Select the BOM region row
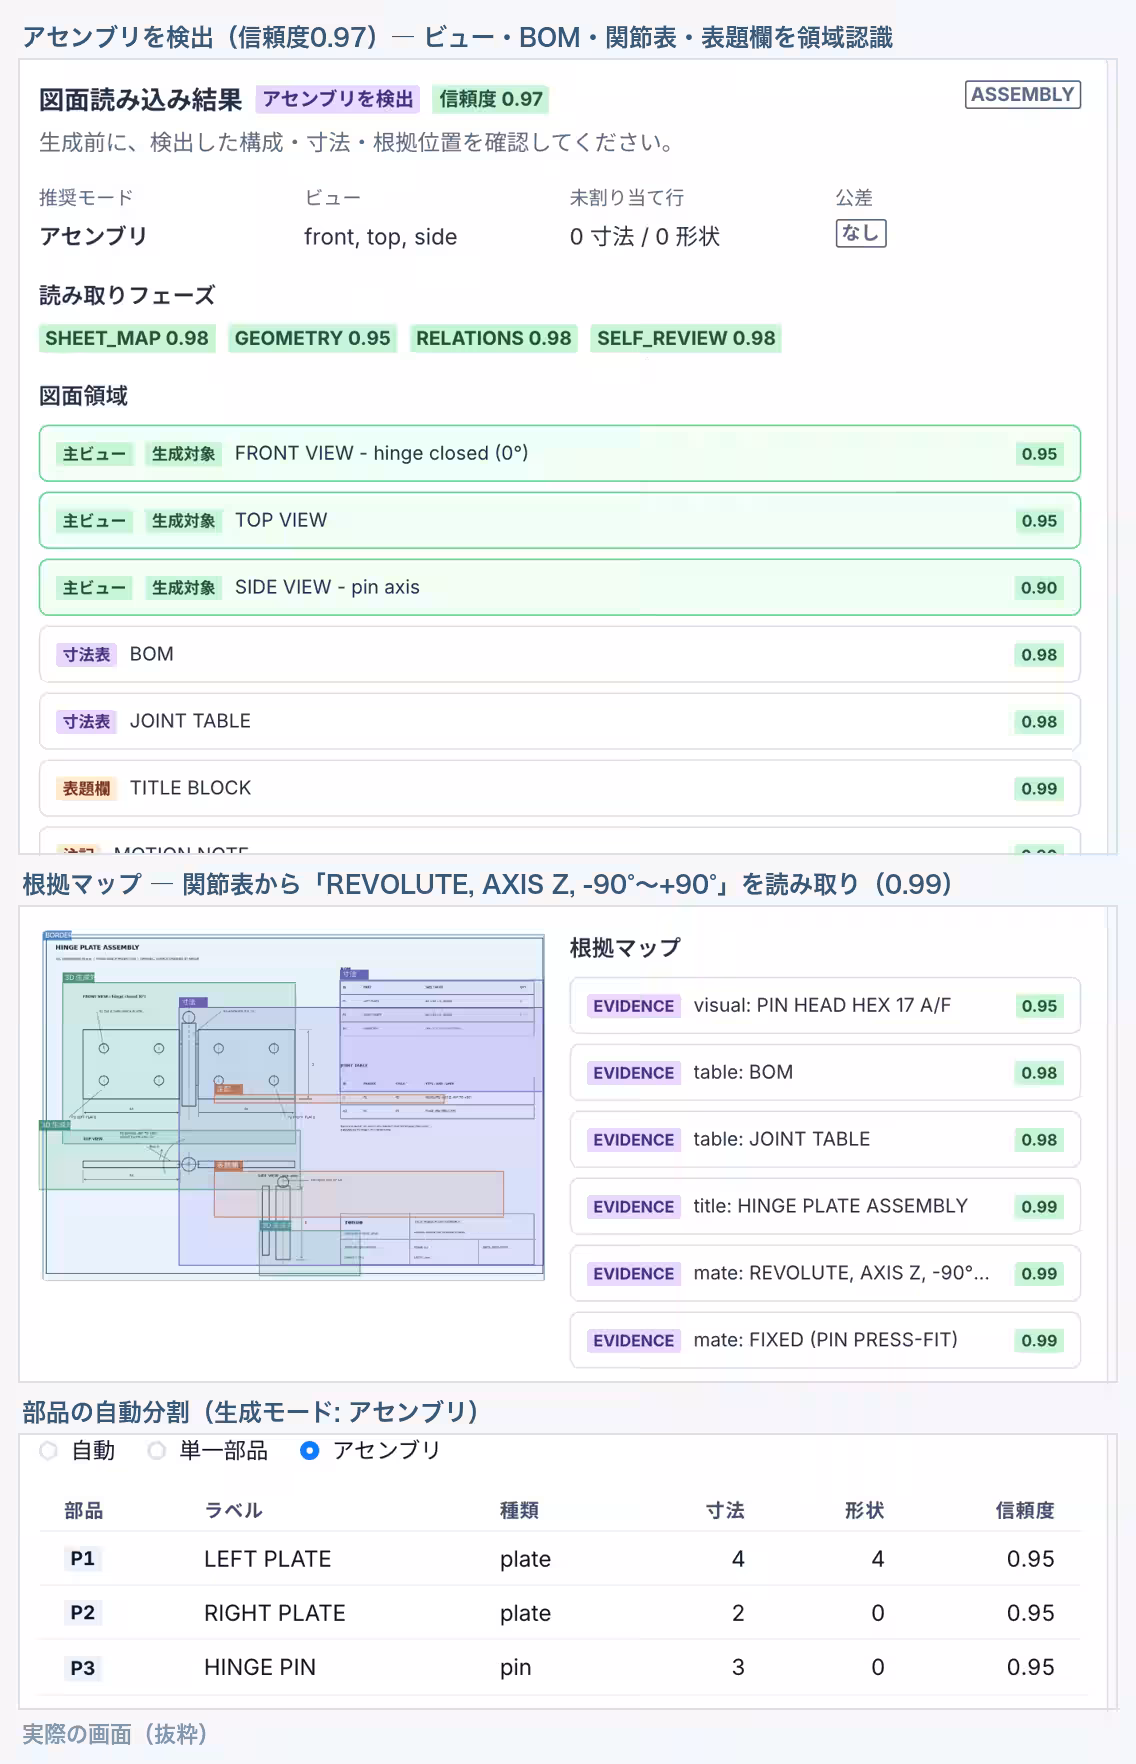 point(560,655)
